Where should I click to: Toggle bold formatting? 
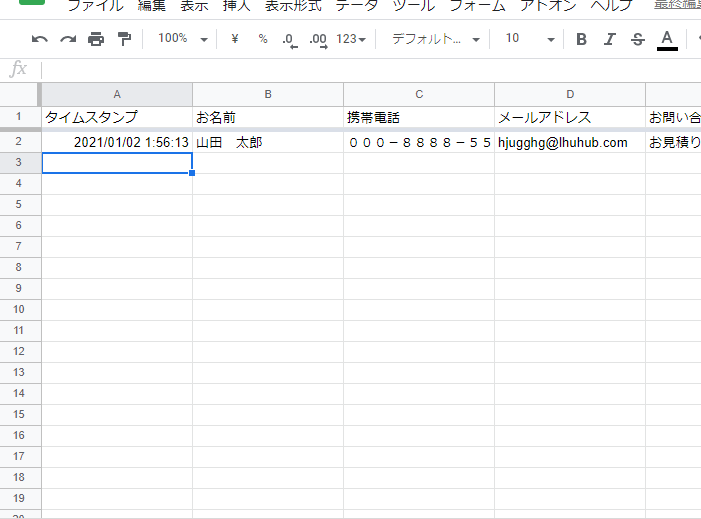(581, 39)
